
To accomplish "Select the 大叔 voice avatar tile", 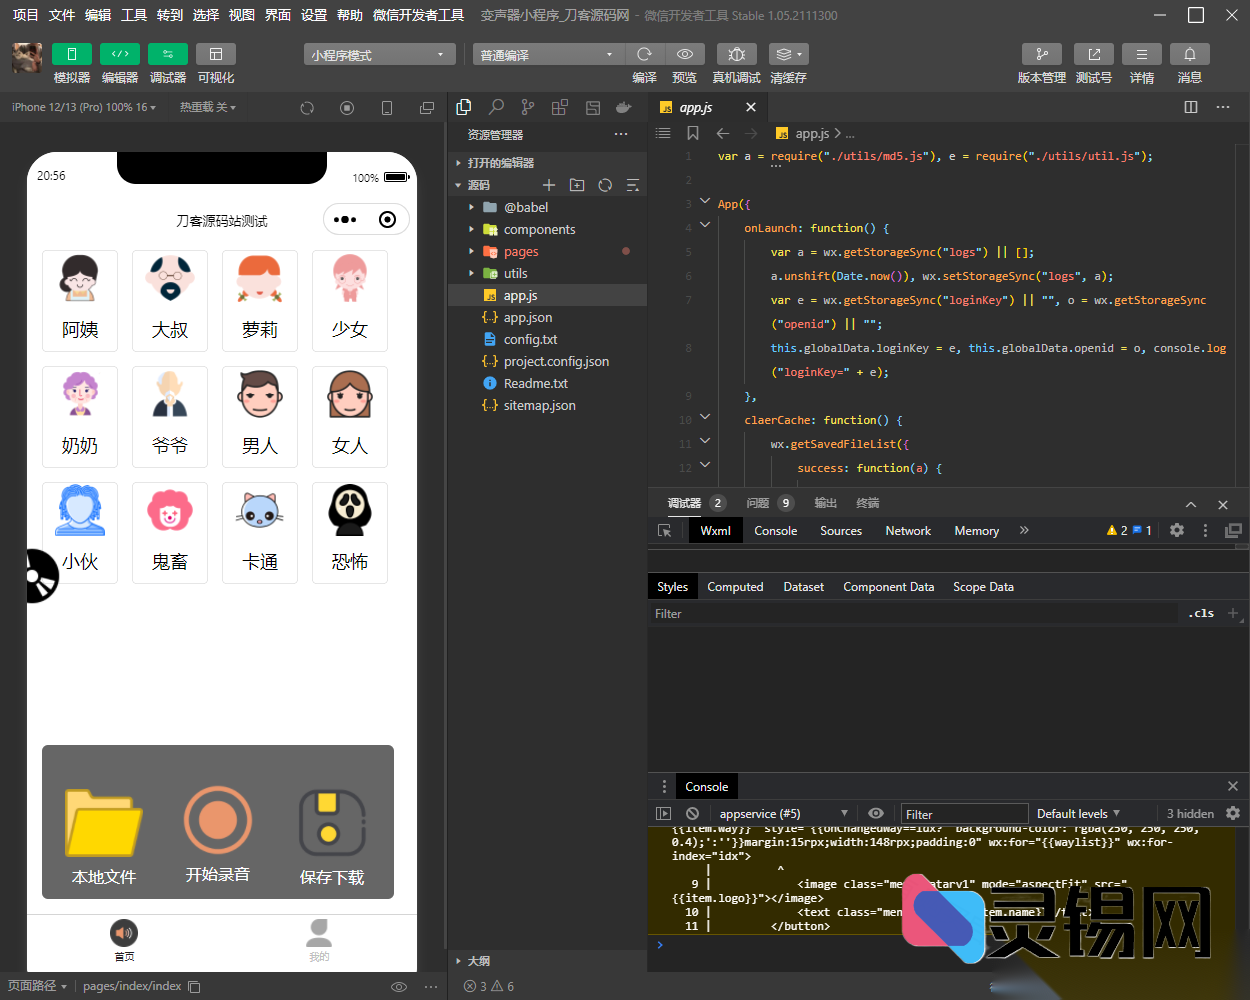I will pos(170,301).
